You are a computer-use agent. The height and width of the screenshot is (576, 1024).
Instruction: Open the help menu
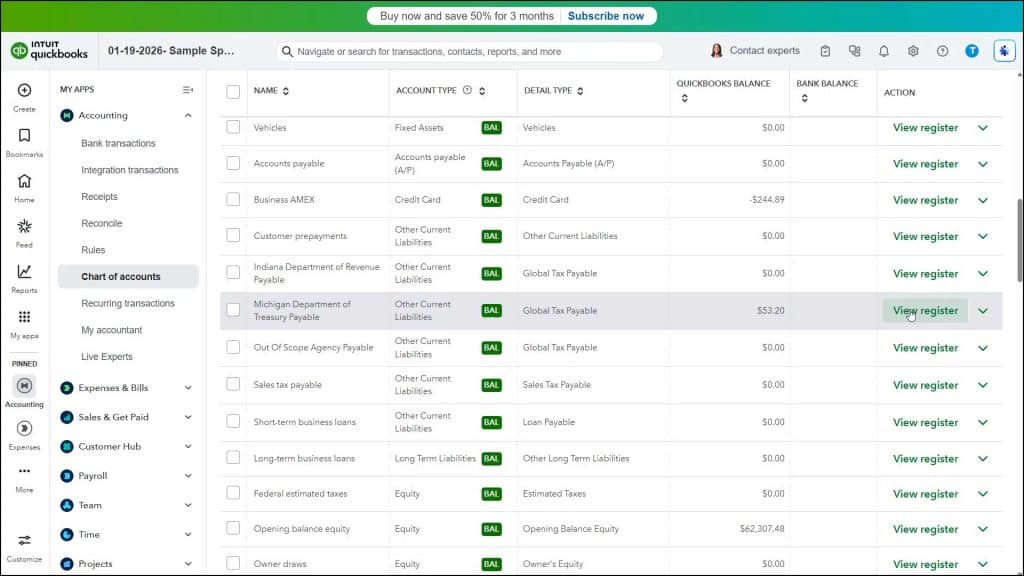[x=941, y=50]
